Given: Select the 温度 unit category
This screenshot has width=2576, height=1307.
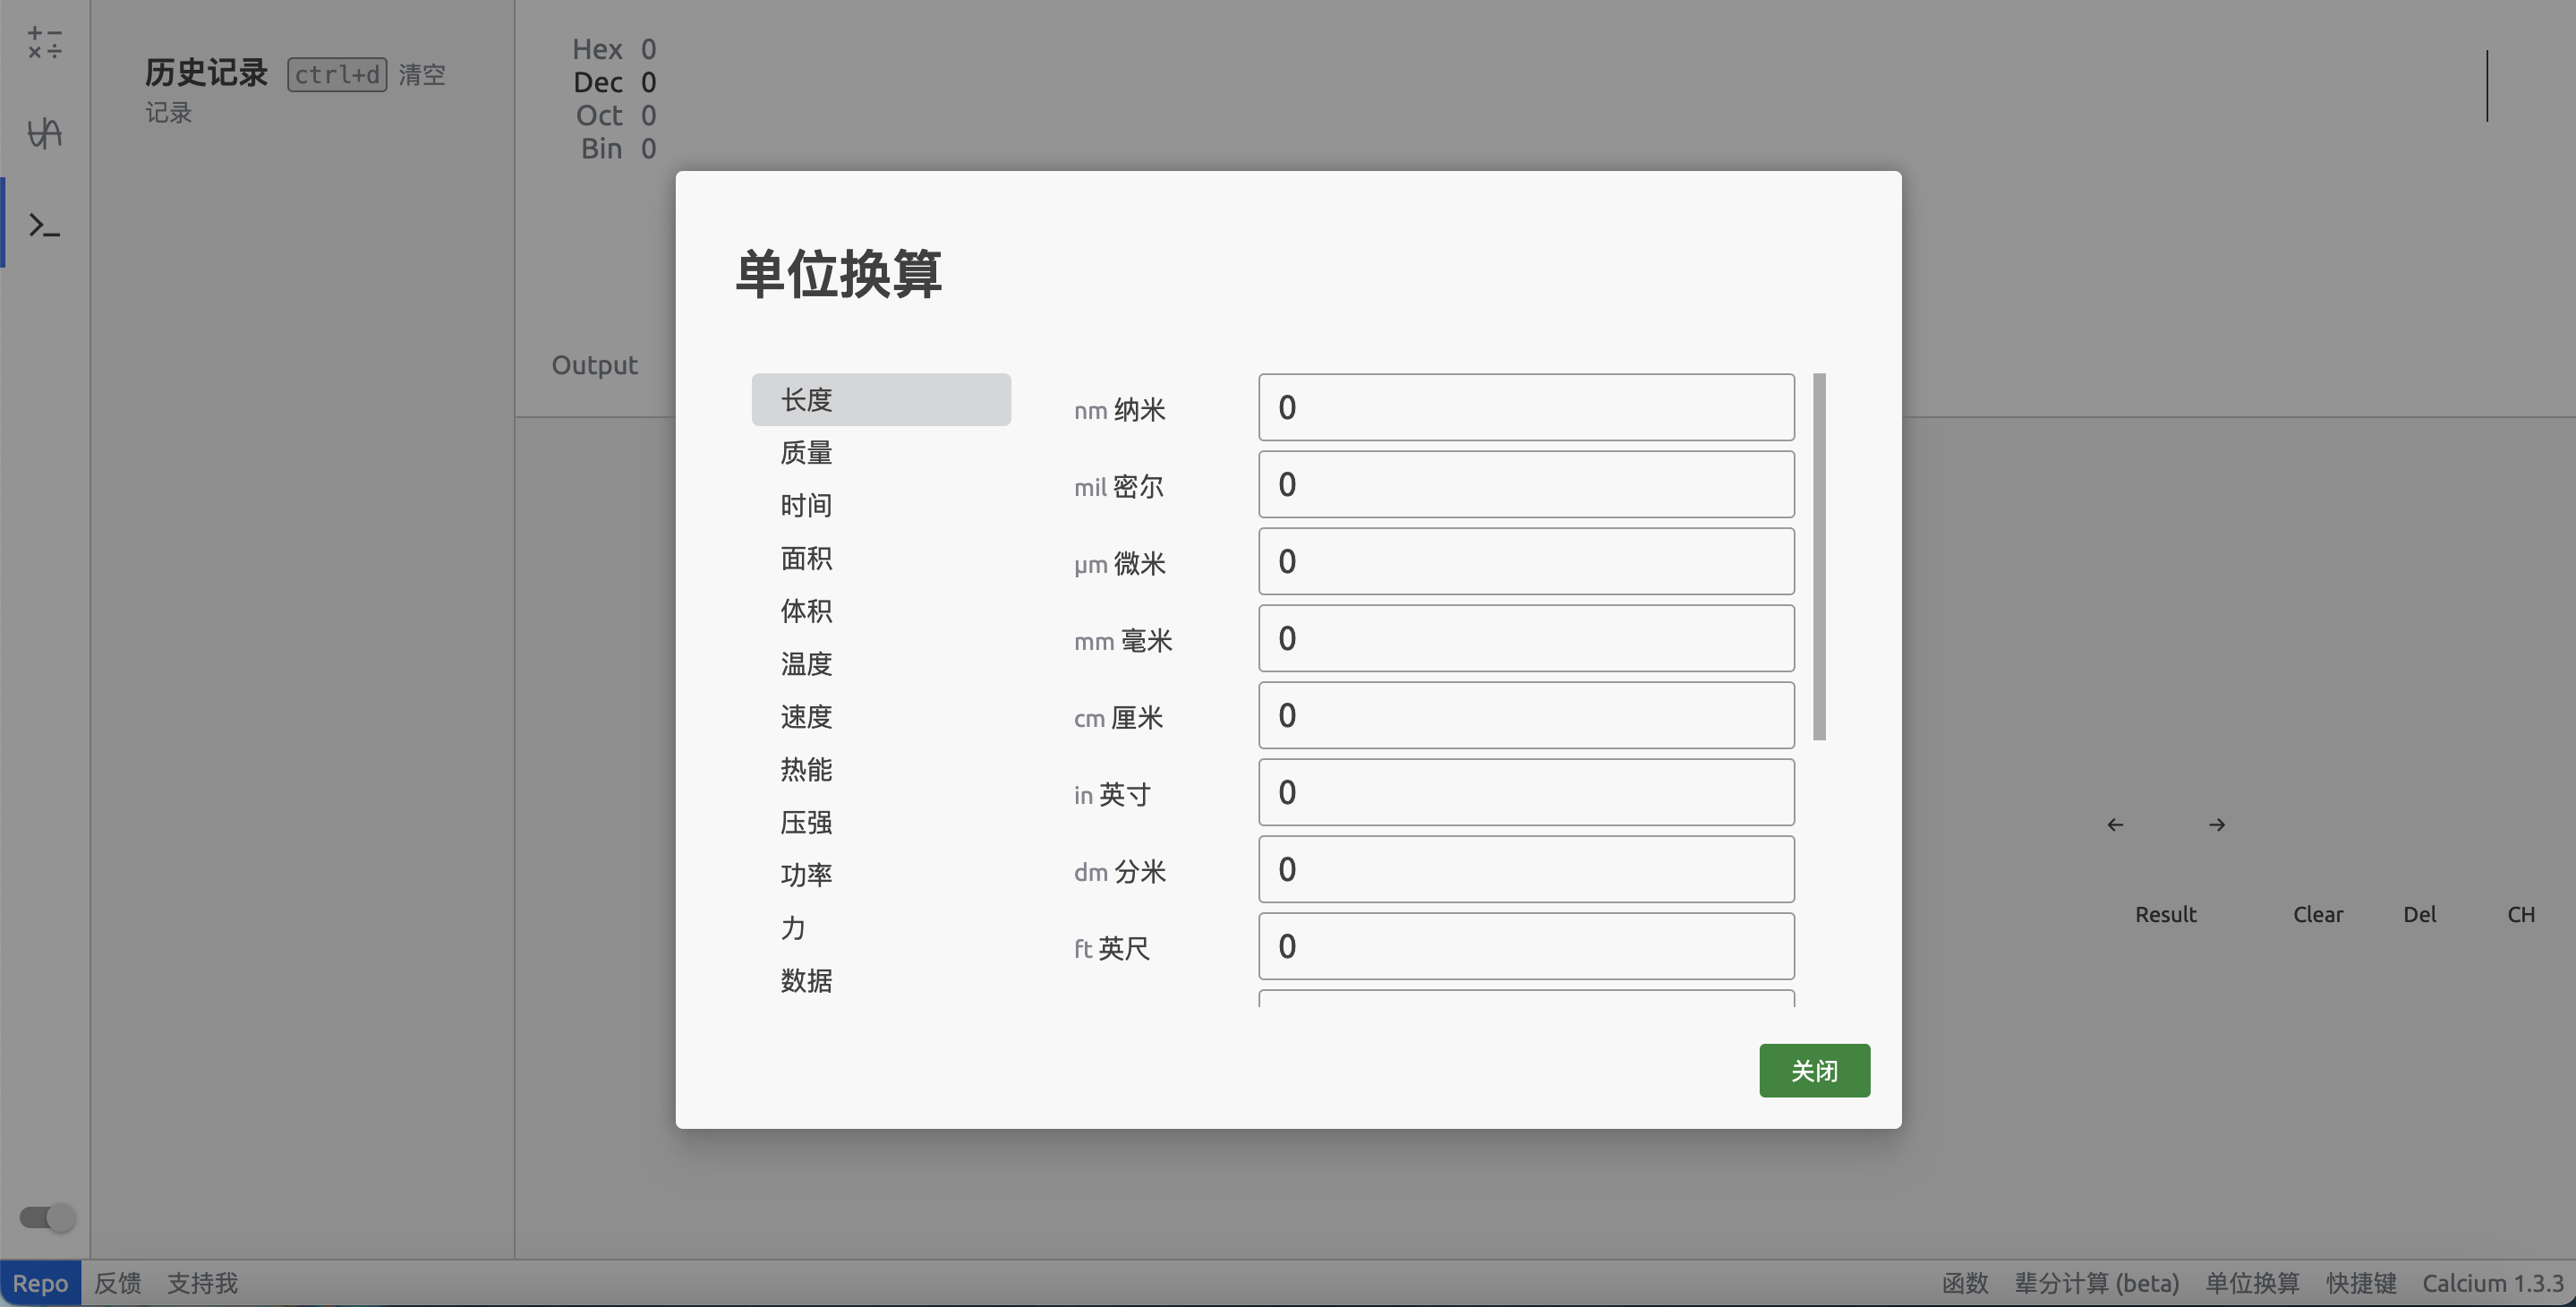Looking at the screenshot, I should pos(806,664).
